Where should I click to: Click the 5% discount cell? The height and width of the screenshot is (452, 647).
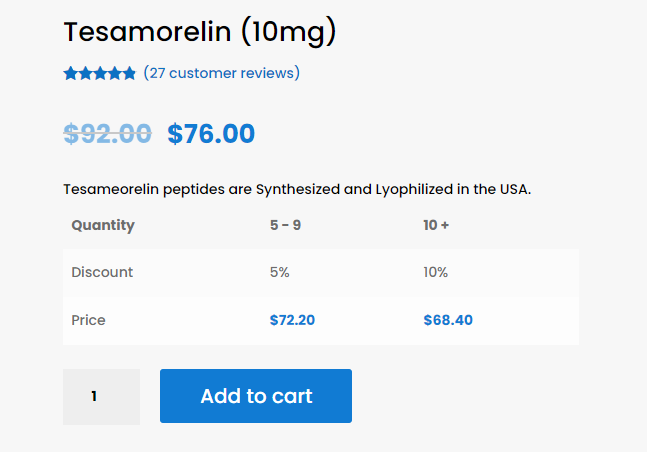pos(280,272)
